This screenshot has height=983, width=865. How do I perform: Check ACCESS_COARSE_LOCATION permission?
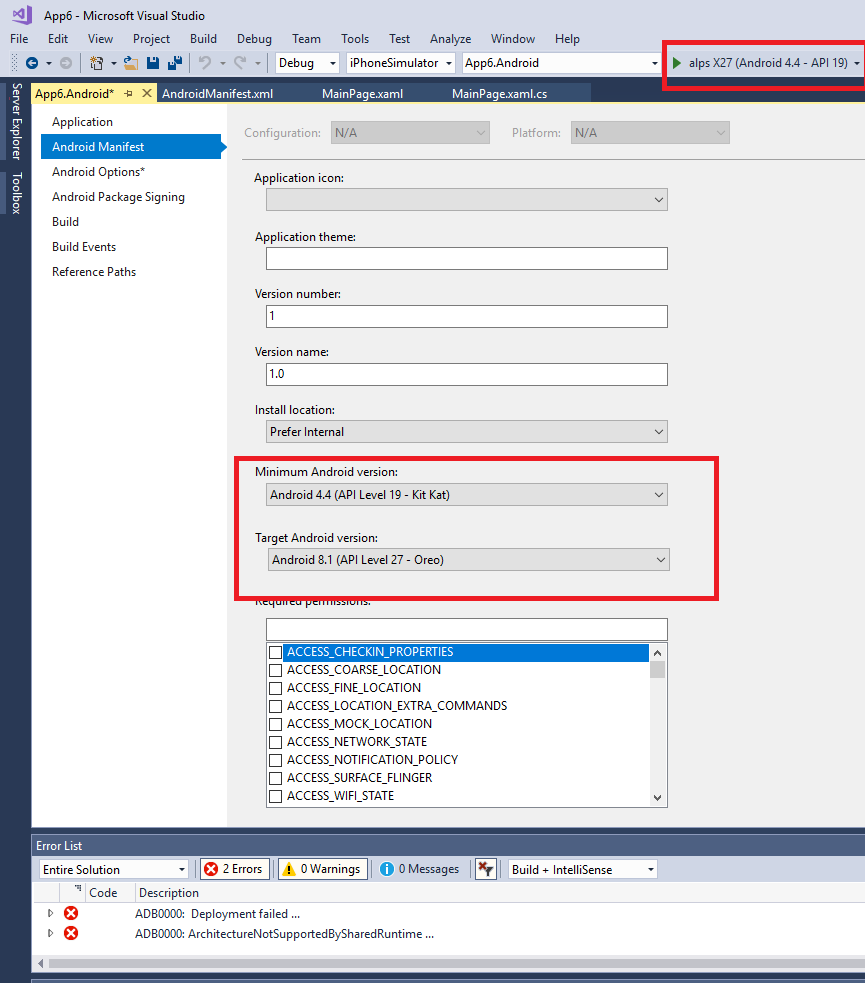pos(275,670)
